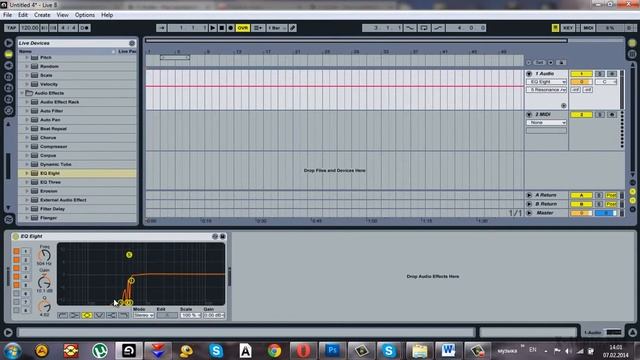Unfold the A Return track
This screenshot has width=640, height=360.
click(529, 195)
